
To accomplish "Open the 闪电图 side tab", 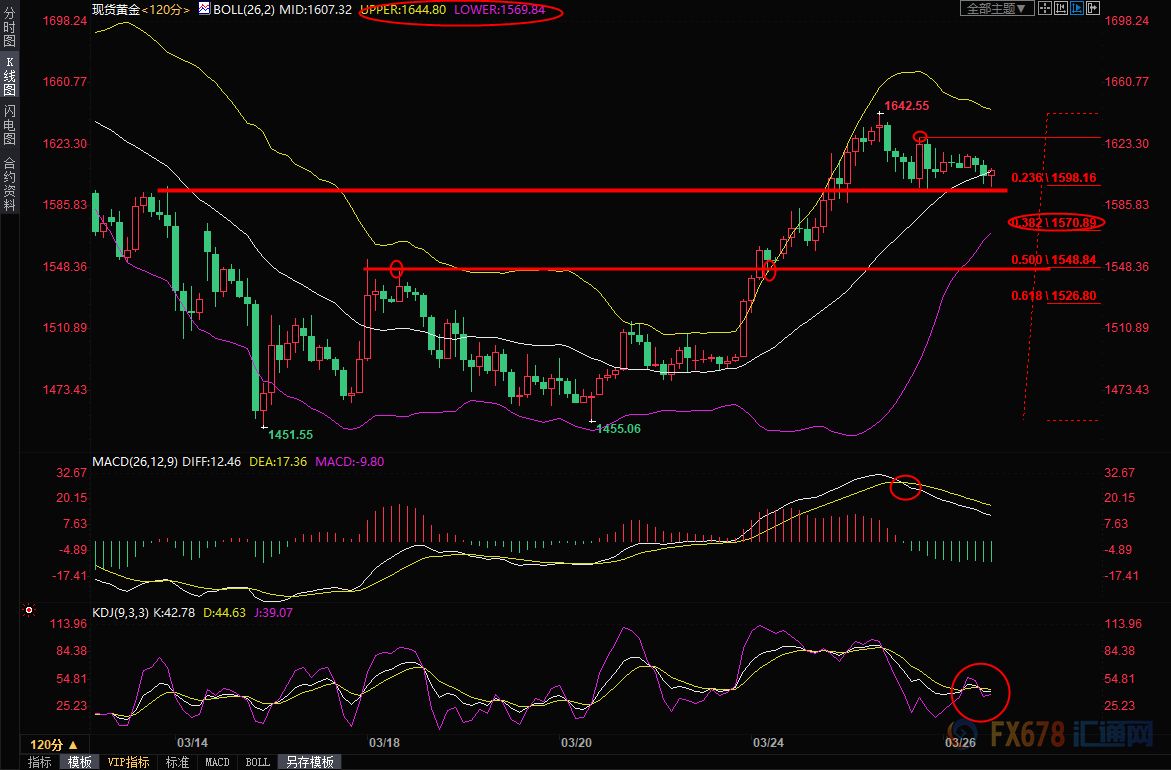I will pyautogui.click(x=9, y=126).
